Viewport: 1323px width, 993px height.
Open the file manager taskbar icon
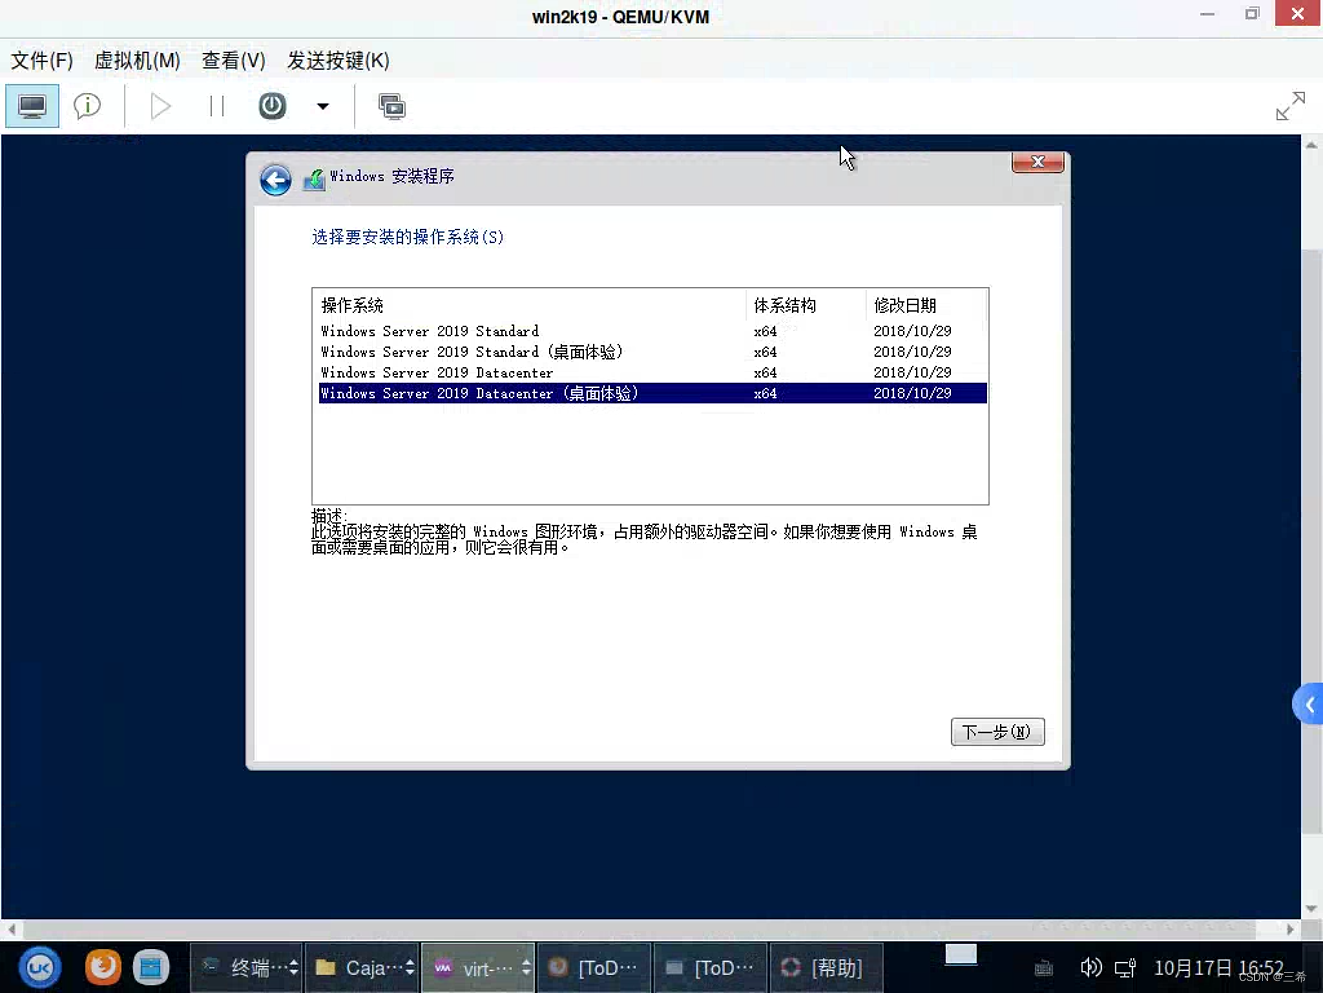tap(151, 967)
